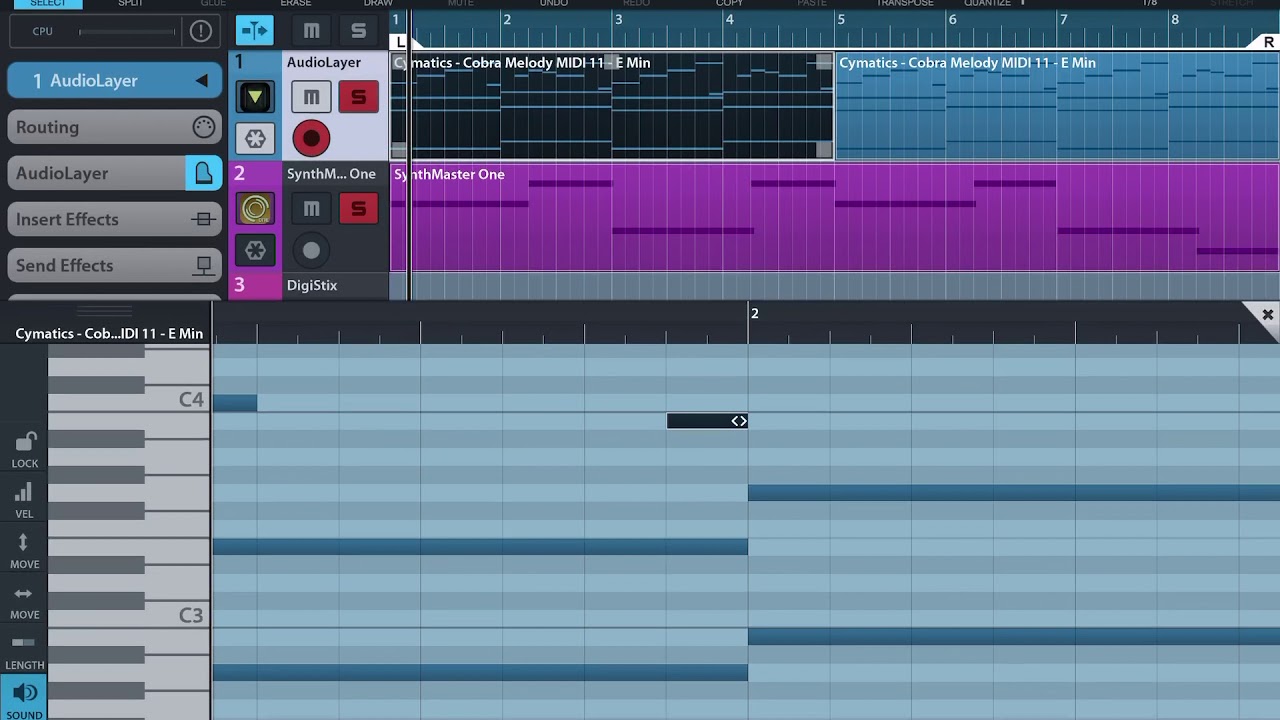Select the VEL velocity tool

point(24,499)
